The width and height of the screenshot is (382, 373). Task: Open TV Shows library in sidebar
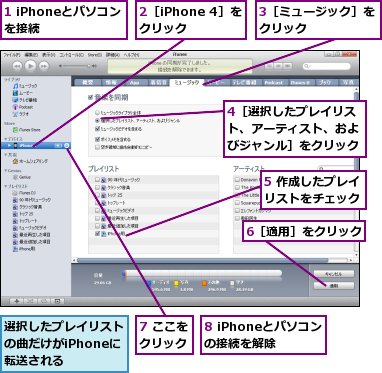25,100
